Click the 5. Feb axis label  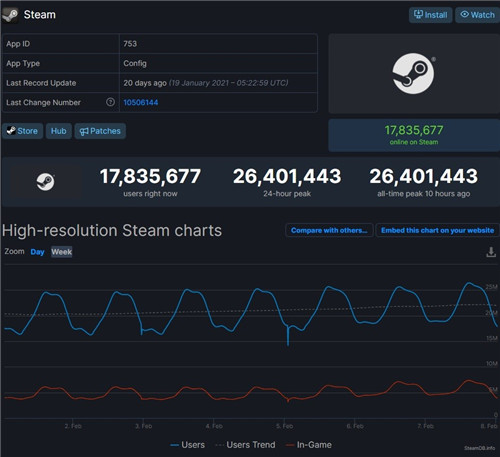284,426
